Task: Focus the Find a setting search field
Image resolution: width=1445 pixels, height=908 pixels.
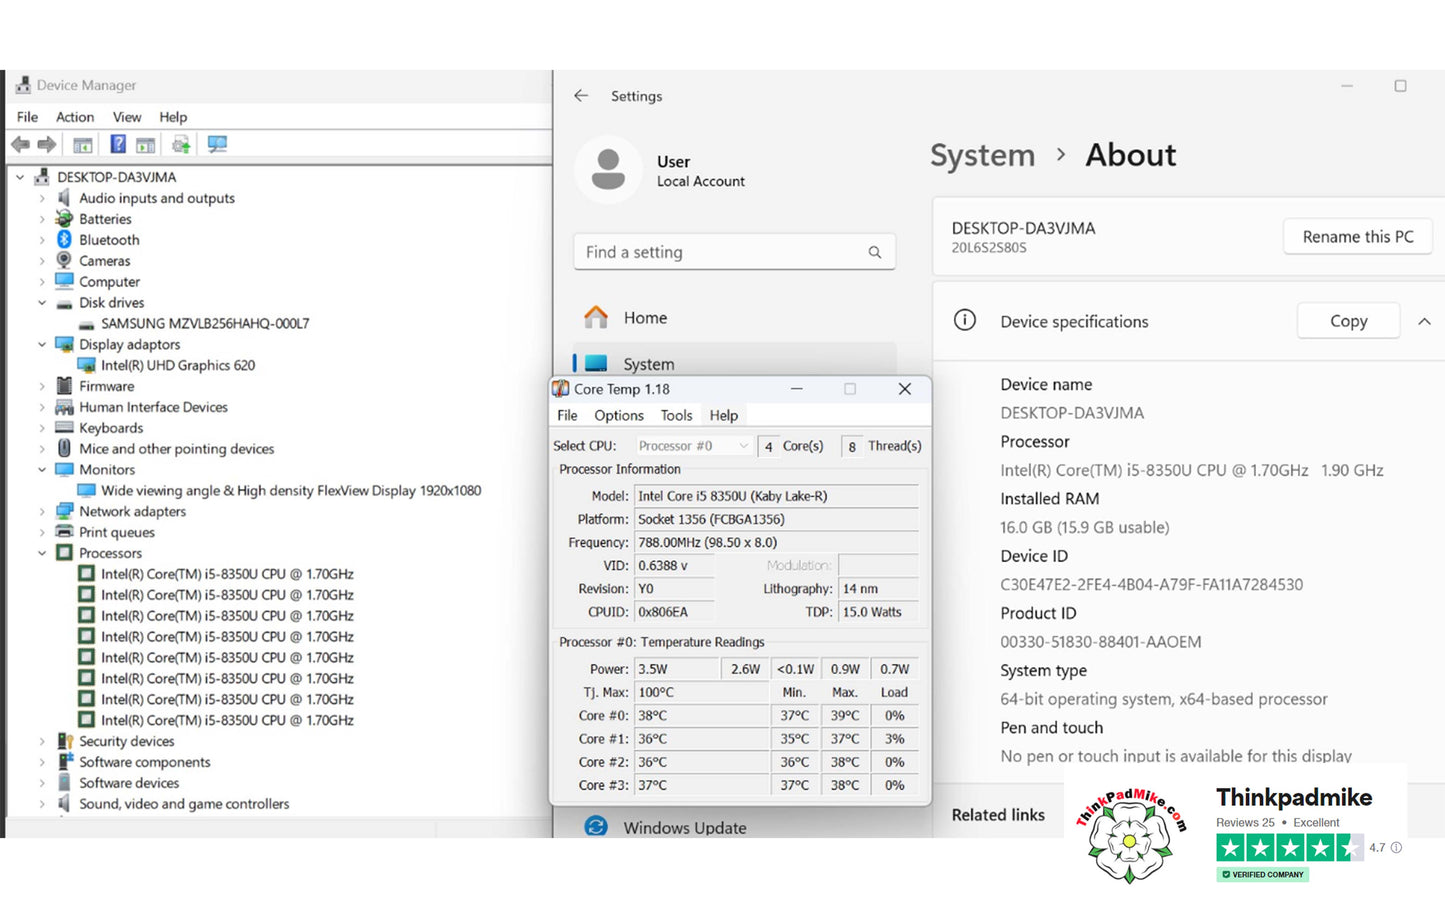Action: tap(734, 252)
